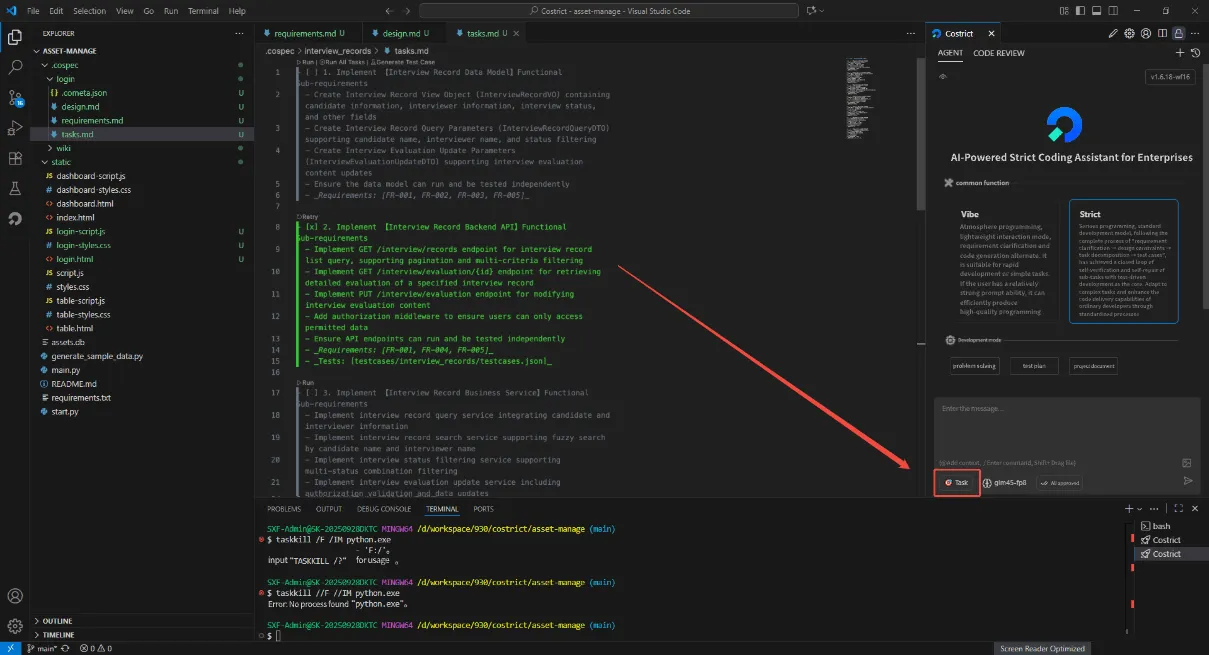Click the problem solving button
The height and width of the screenshot is (655, 1209).
(x=974, y=366)
